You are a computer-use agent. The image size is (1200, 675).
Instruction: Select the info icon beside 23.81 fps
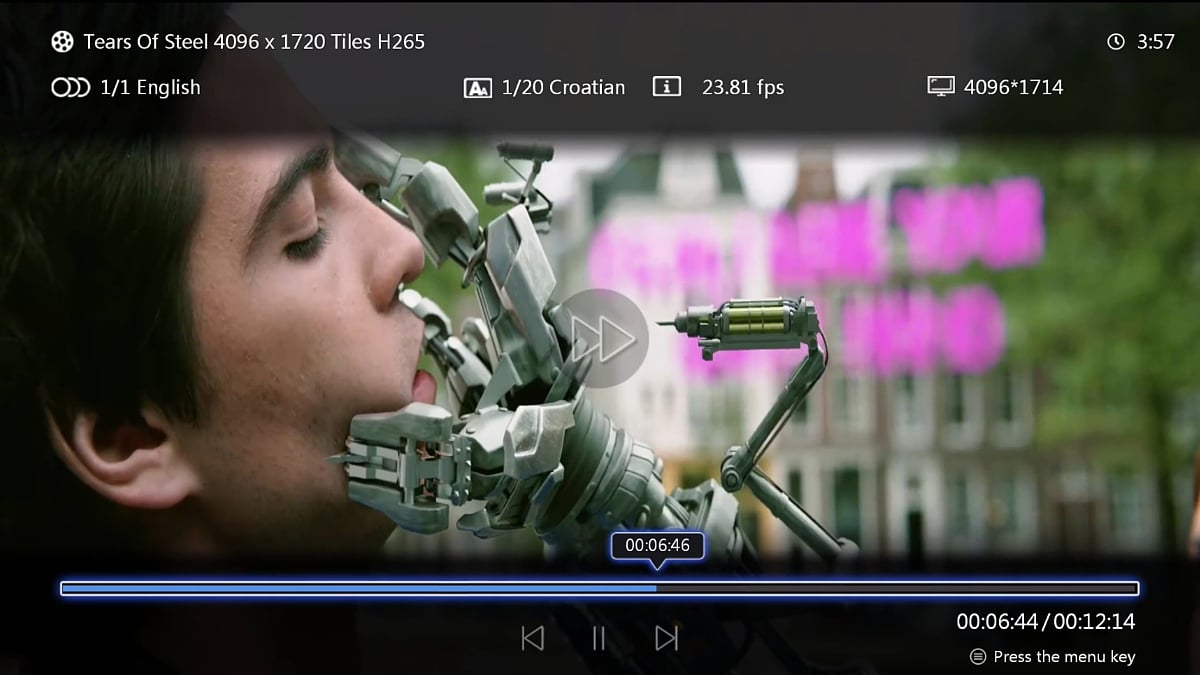[666, 87]
